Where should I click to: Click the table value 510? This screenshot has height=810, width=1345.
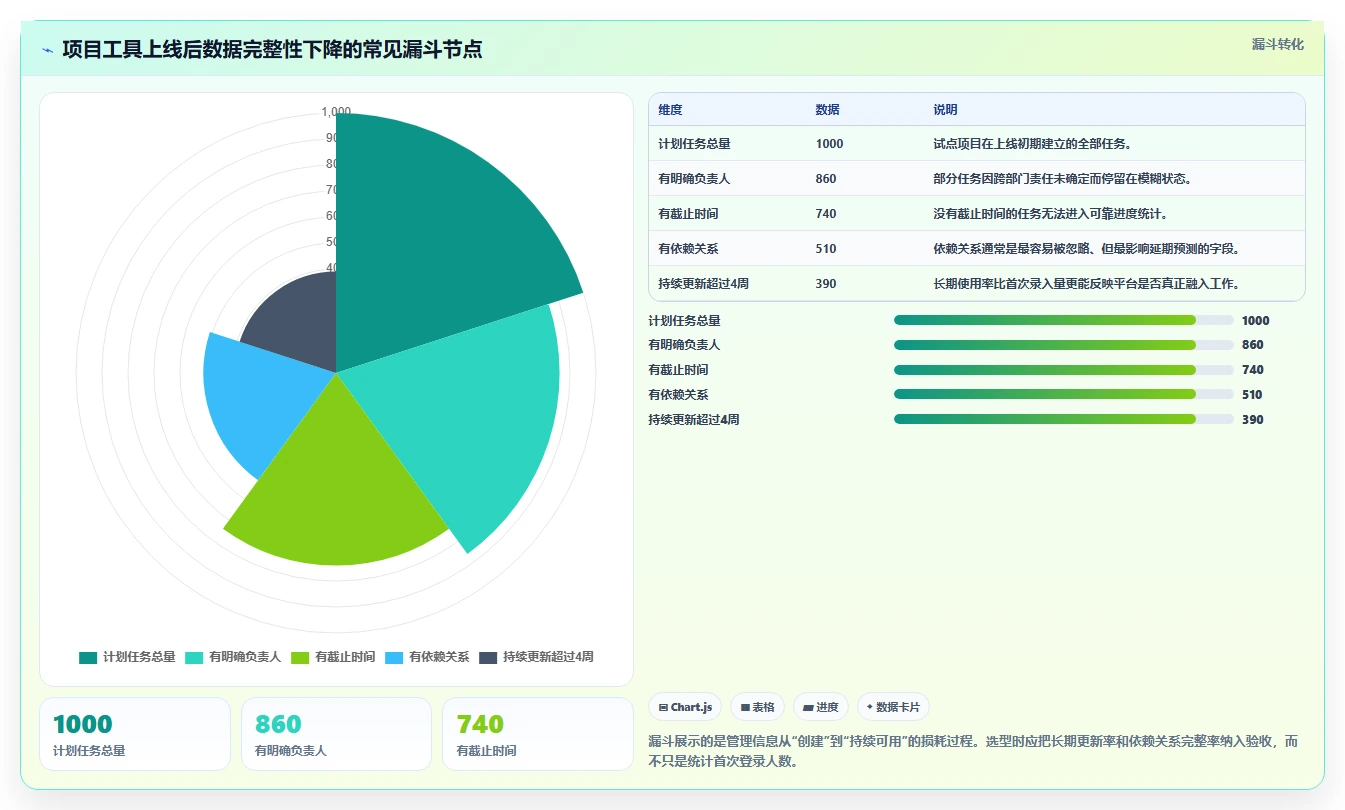(826, 249)
